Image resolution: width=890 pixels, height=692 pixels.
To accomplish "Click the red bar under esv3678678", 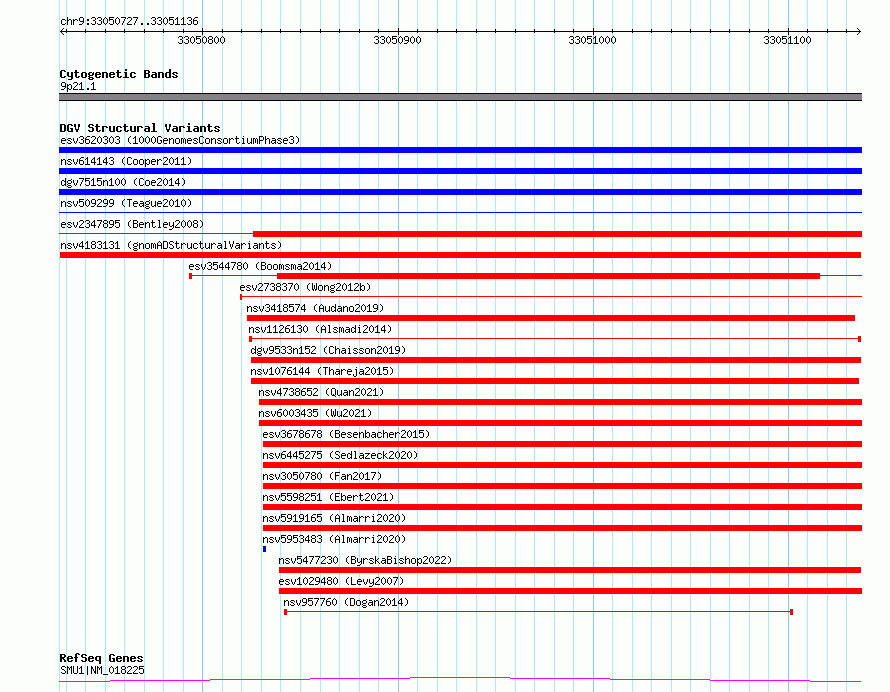I will [x=562, y=444].
